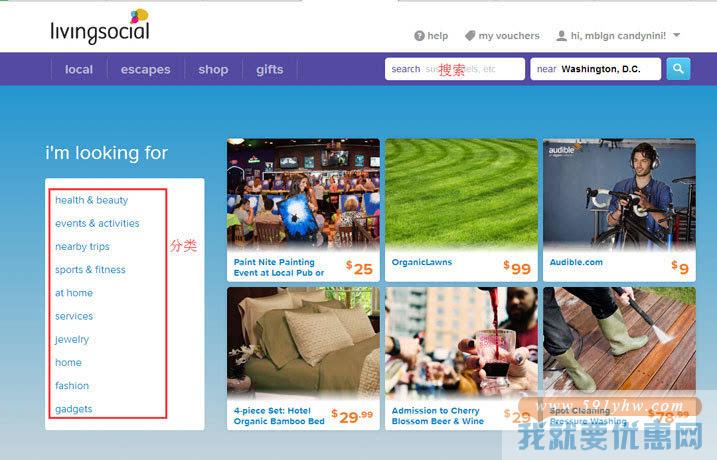Click into the search input field
Screen dimensions: 717x460
click(x=455, y=69)
